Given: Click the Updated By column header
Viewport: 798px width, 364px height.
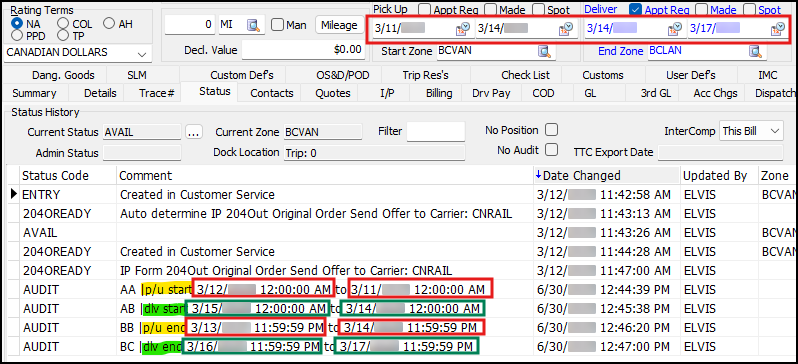Looking at the screenshot, I should (x=720, y=176).
